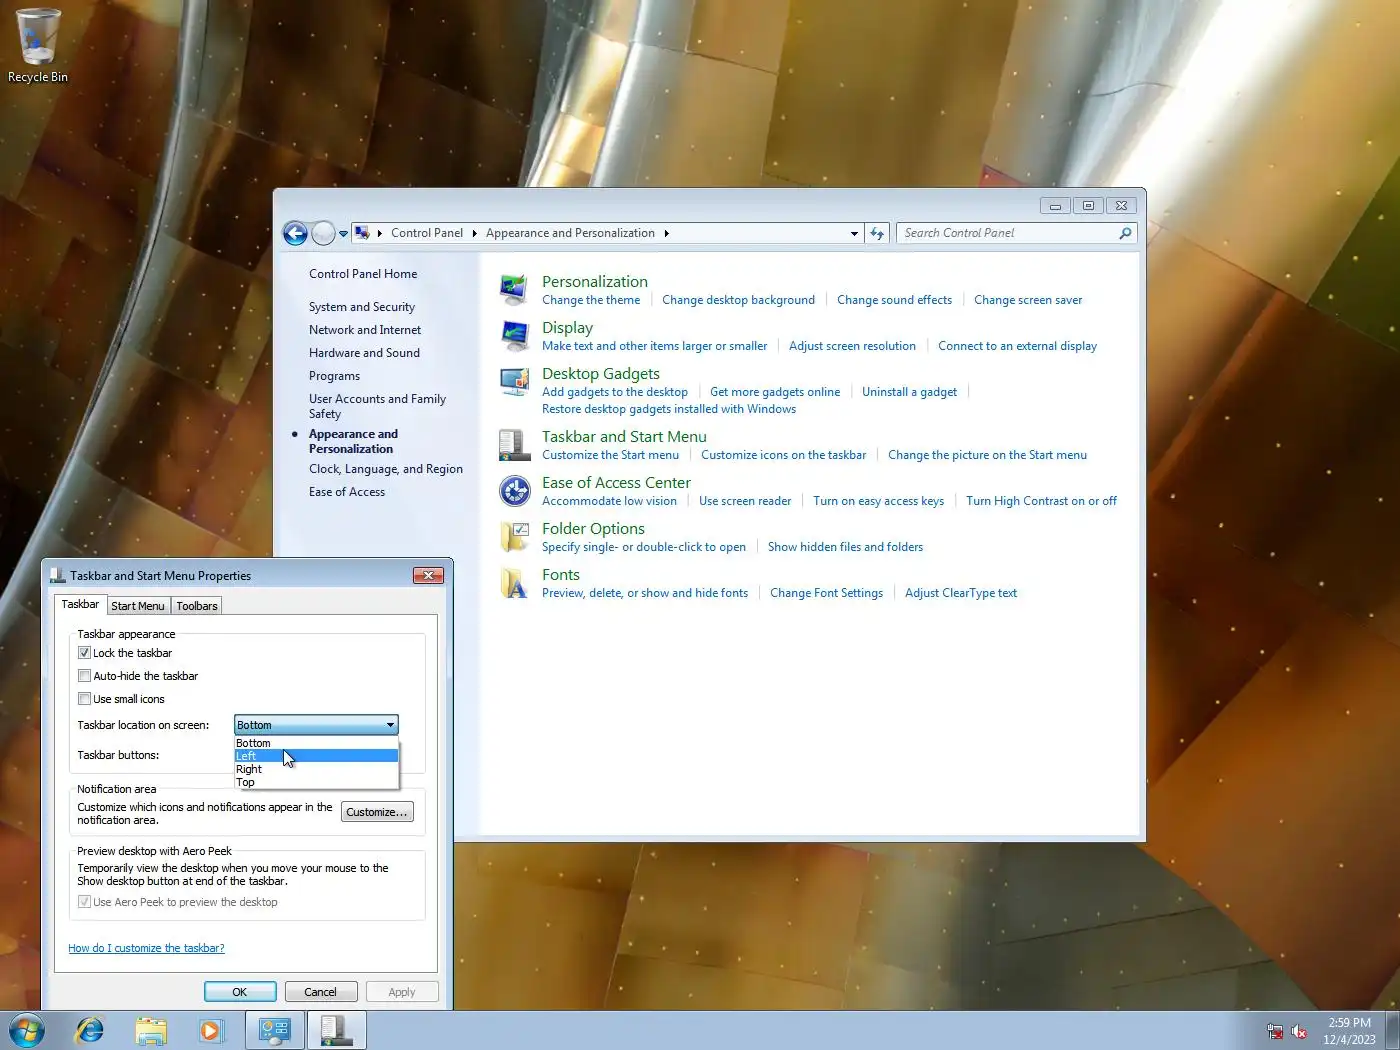Image resolution: width=1400 pixels, height=1050 pixels.
Task: Click in the Search Control Panel field
Action: click(1008, 233)
